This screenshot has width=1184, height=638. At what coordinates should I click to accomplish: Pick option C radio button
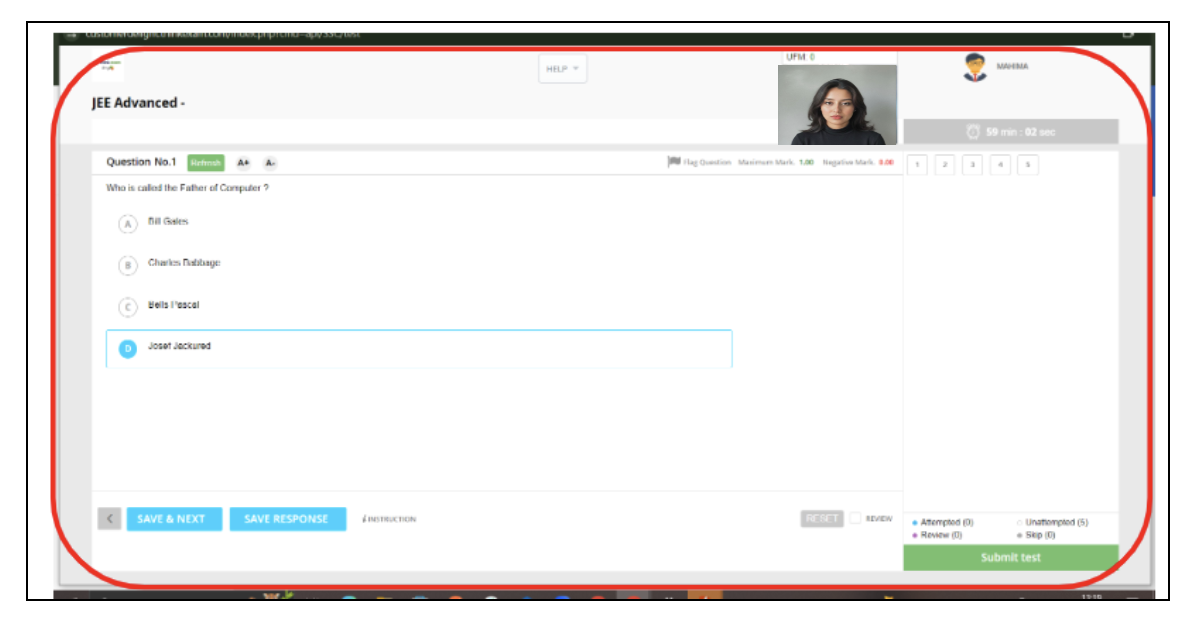127,307
